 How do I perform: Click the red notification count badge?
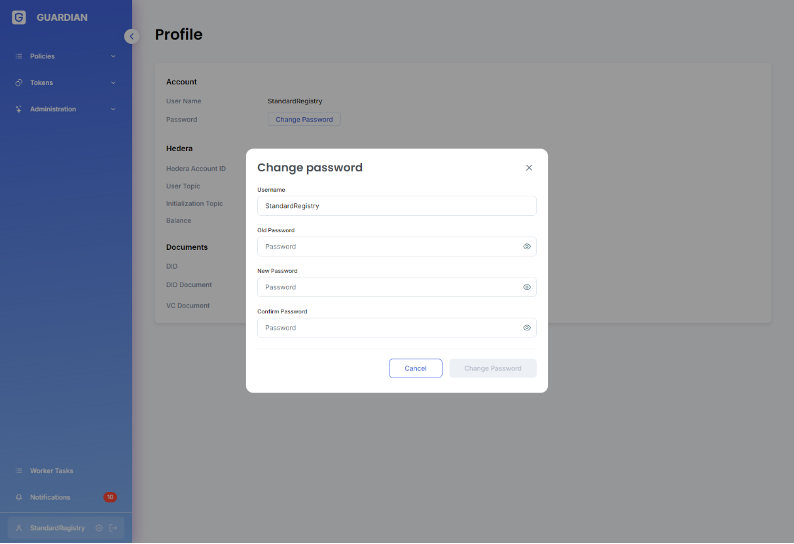click(110, 497)
